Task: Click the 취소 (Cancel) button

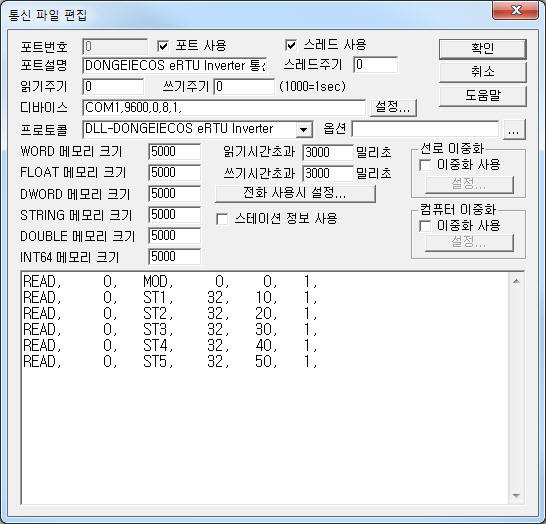Action: (482, 72)
